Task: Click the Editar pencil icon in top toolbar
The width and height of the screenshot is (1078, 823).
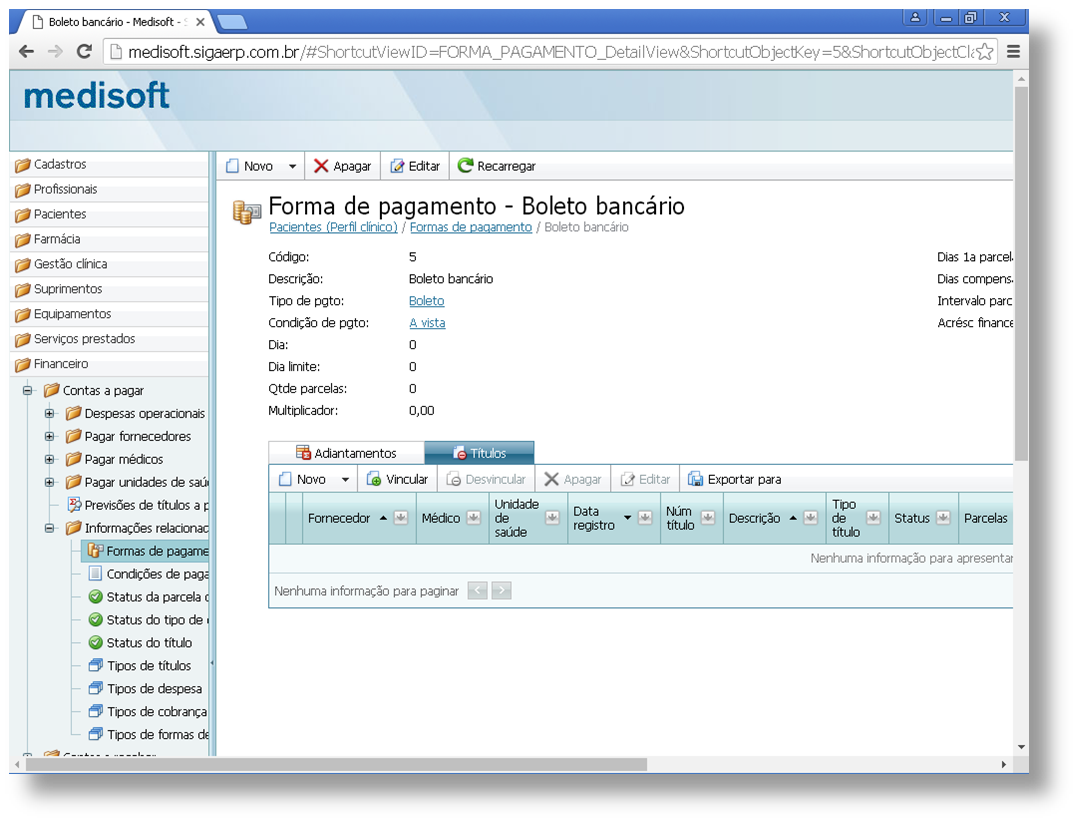Action: [x=397, y=166]
